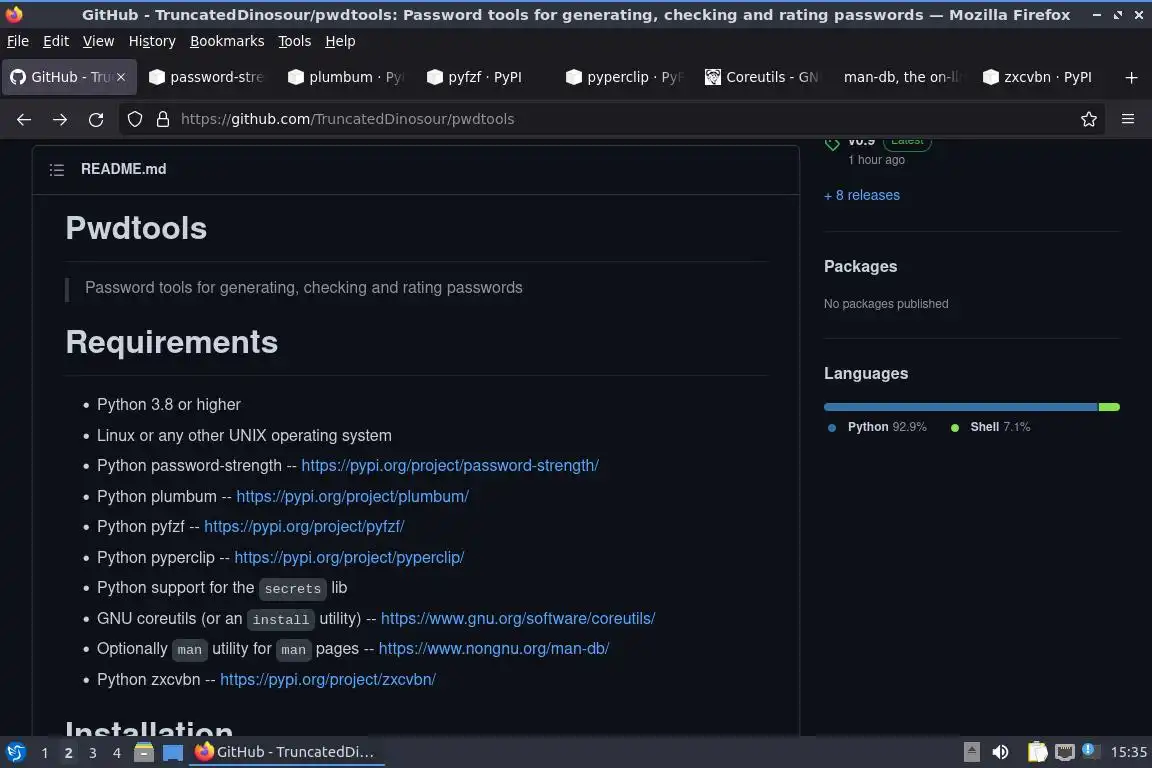The image size is (1152, 768).
Task: Open the README outline list icon
Action: point(57,170)
